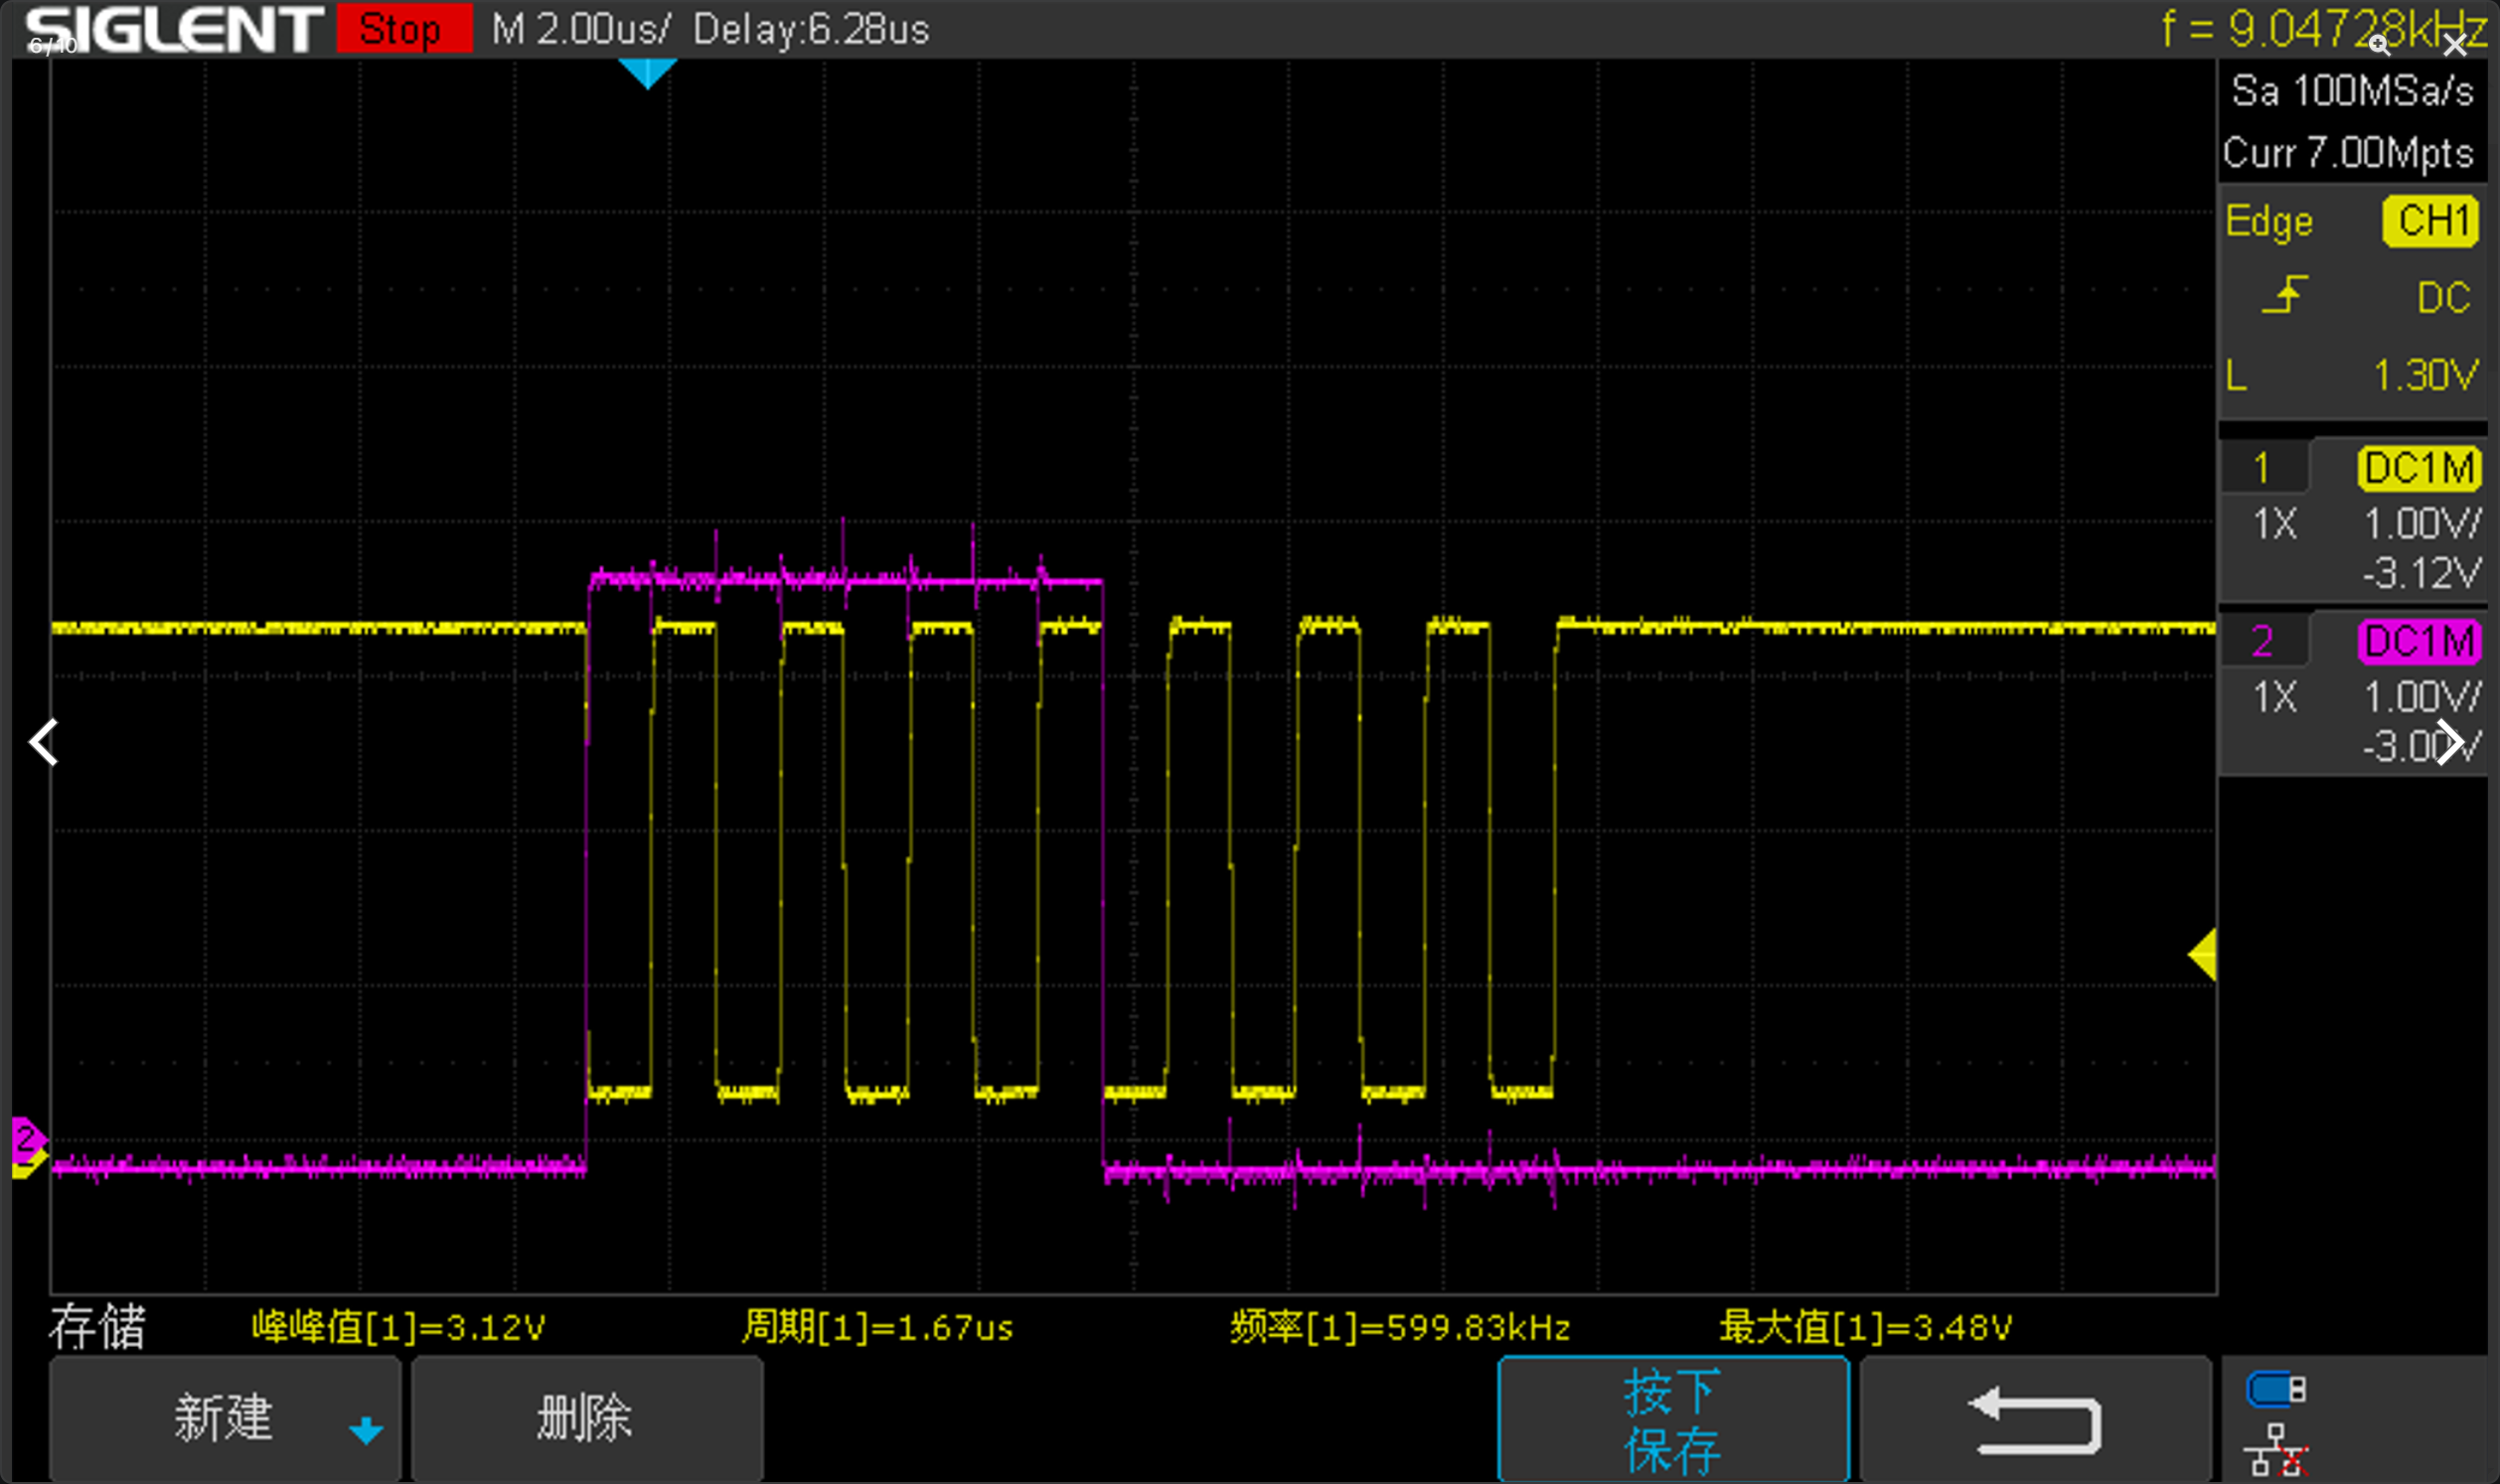Screen dimensions: 2500x1484
Task: Click the rising edge trigger slope icon
Action: pos(2285,296)
